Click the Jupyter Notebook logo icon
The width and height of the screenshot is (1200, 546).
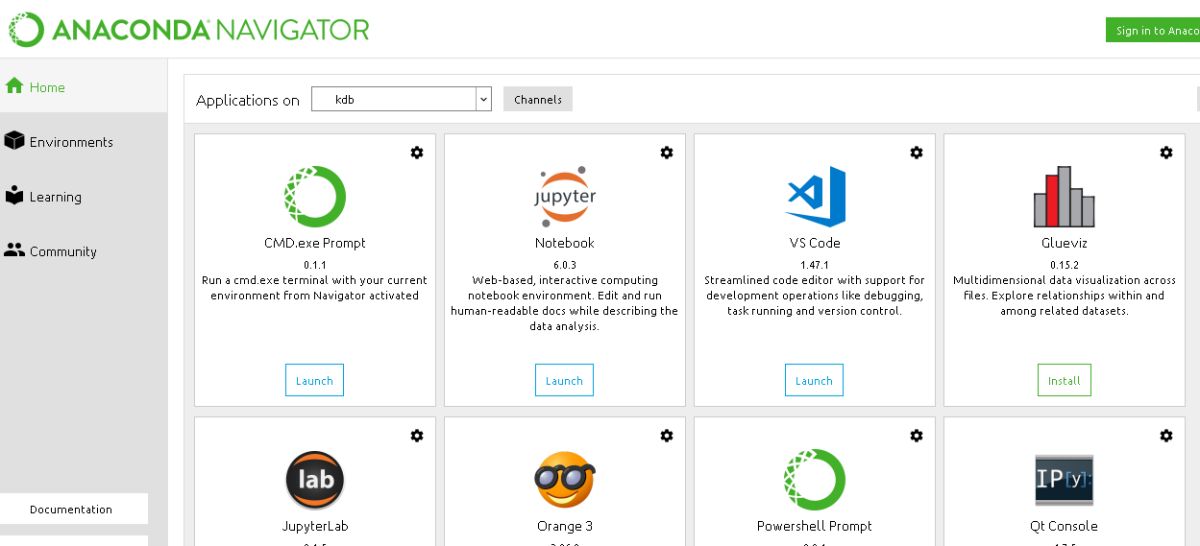pos(565,197)
